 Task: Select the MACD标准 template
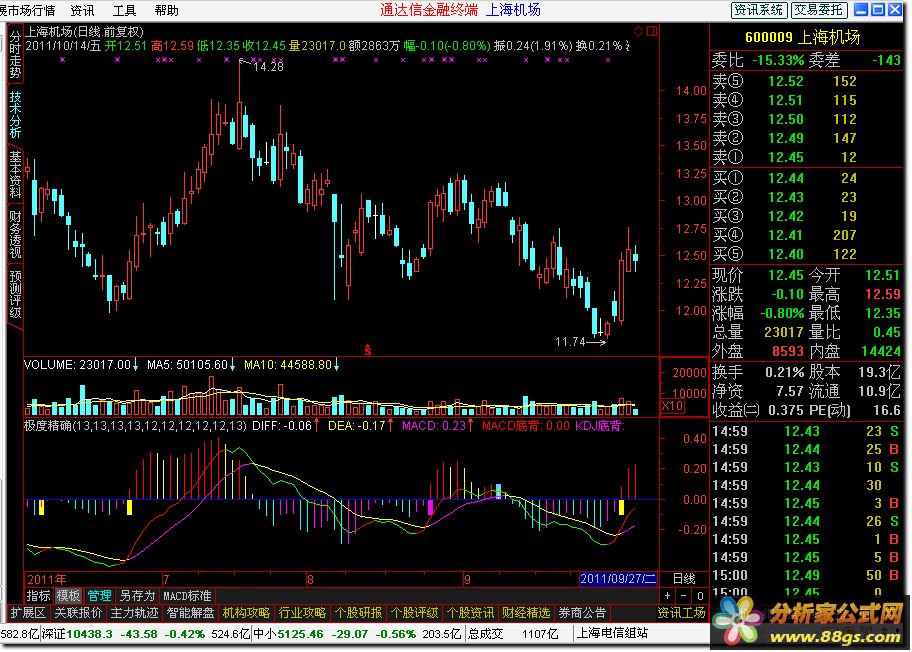click(187, 596)
